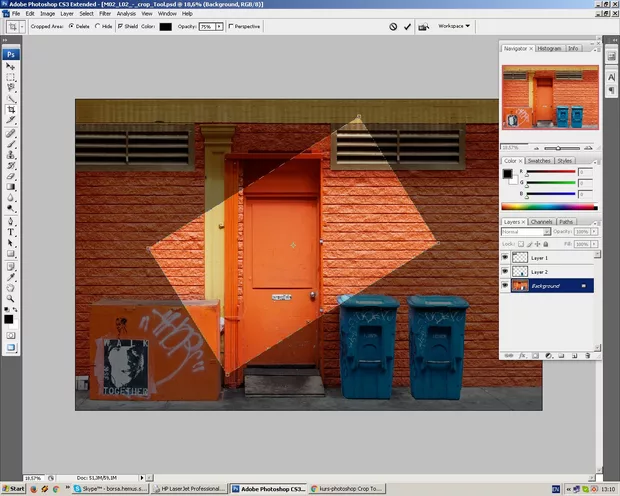This screenshot has width=620, height=496.
Task: Cancel the crop operation icon
Action: click(392, 26)
